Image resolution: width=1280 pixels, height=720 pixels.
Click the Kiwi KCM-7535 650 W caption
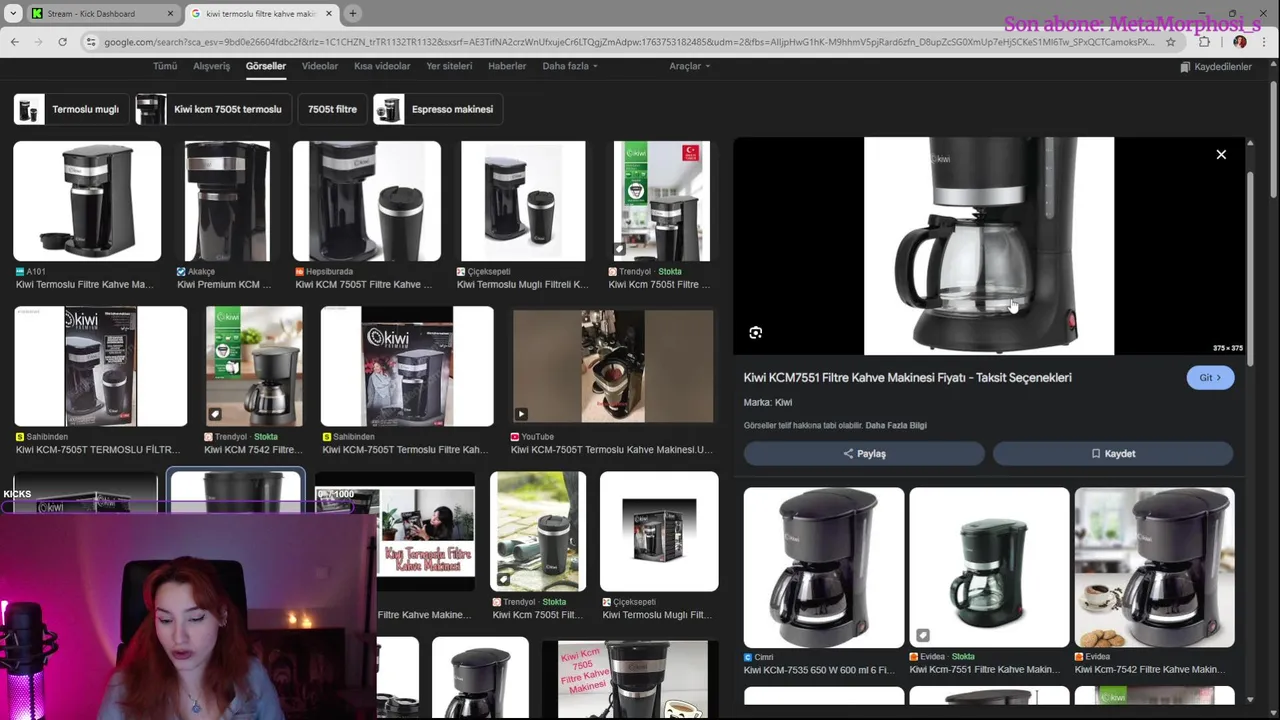[x=819, y=669]
